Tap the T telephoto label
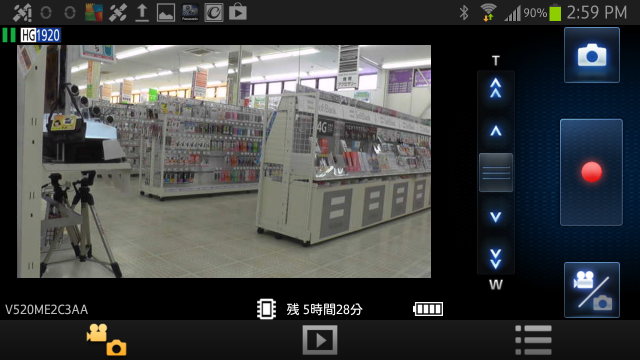640x360 pixels. 496,61
